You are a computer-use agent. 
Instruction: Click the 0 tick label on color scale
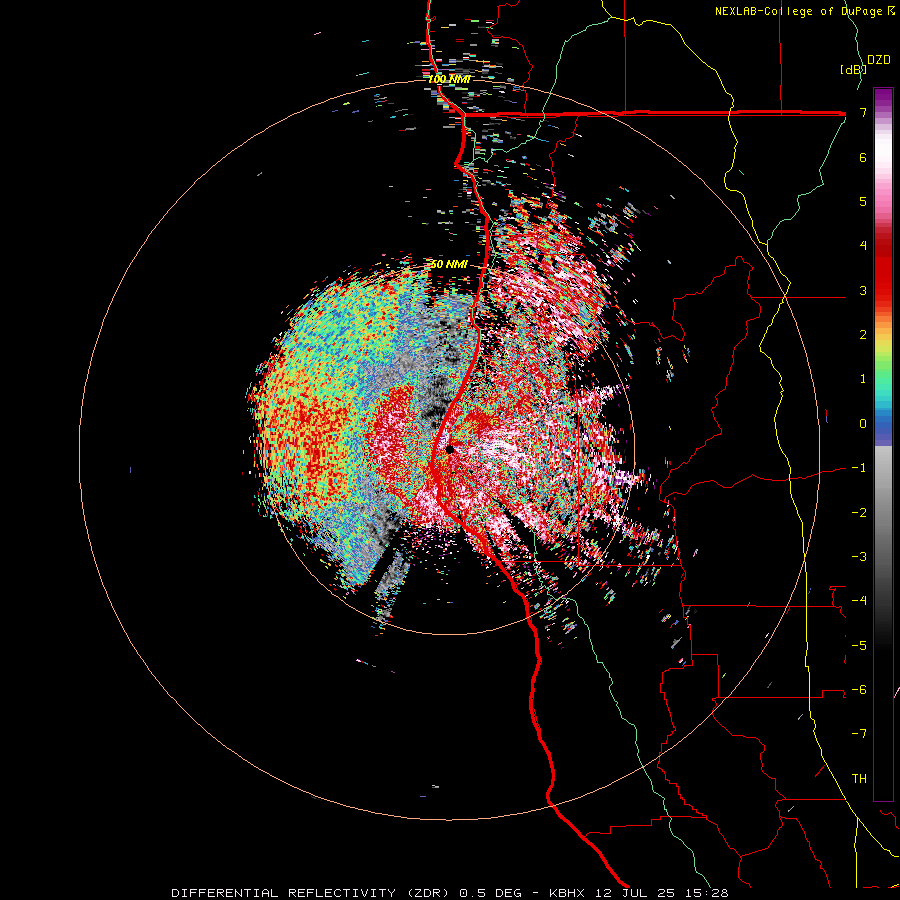pos(863,424)
